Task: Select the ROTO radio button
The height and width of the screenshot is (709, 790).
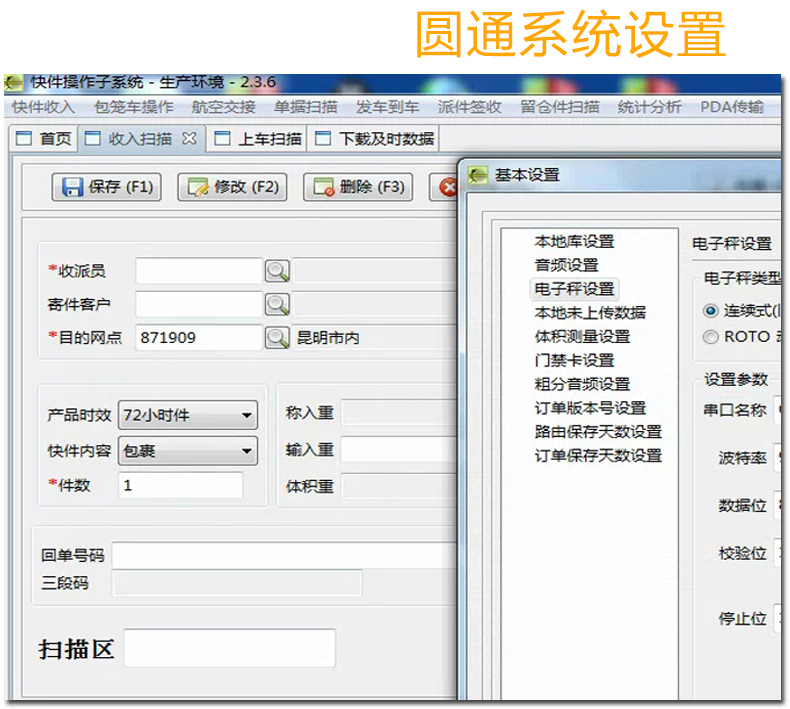Action: pos(710,337)
